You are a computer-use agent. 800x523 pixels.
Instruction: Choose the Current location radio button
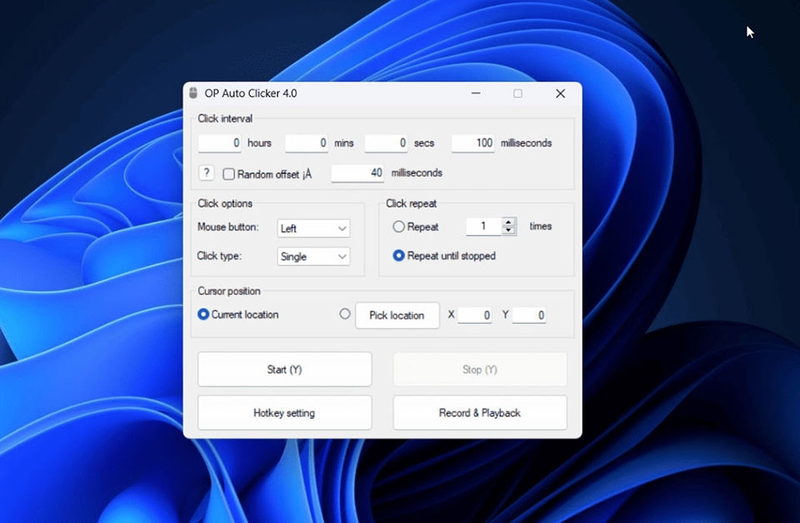coord(203,314)
